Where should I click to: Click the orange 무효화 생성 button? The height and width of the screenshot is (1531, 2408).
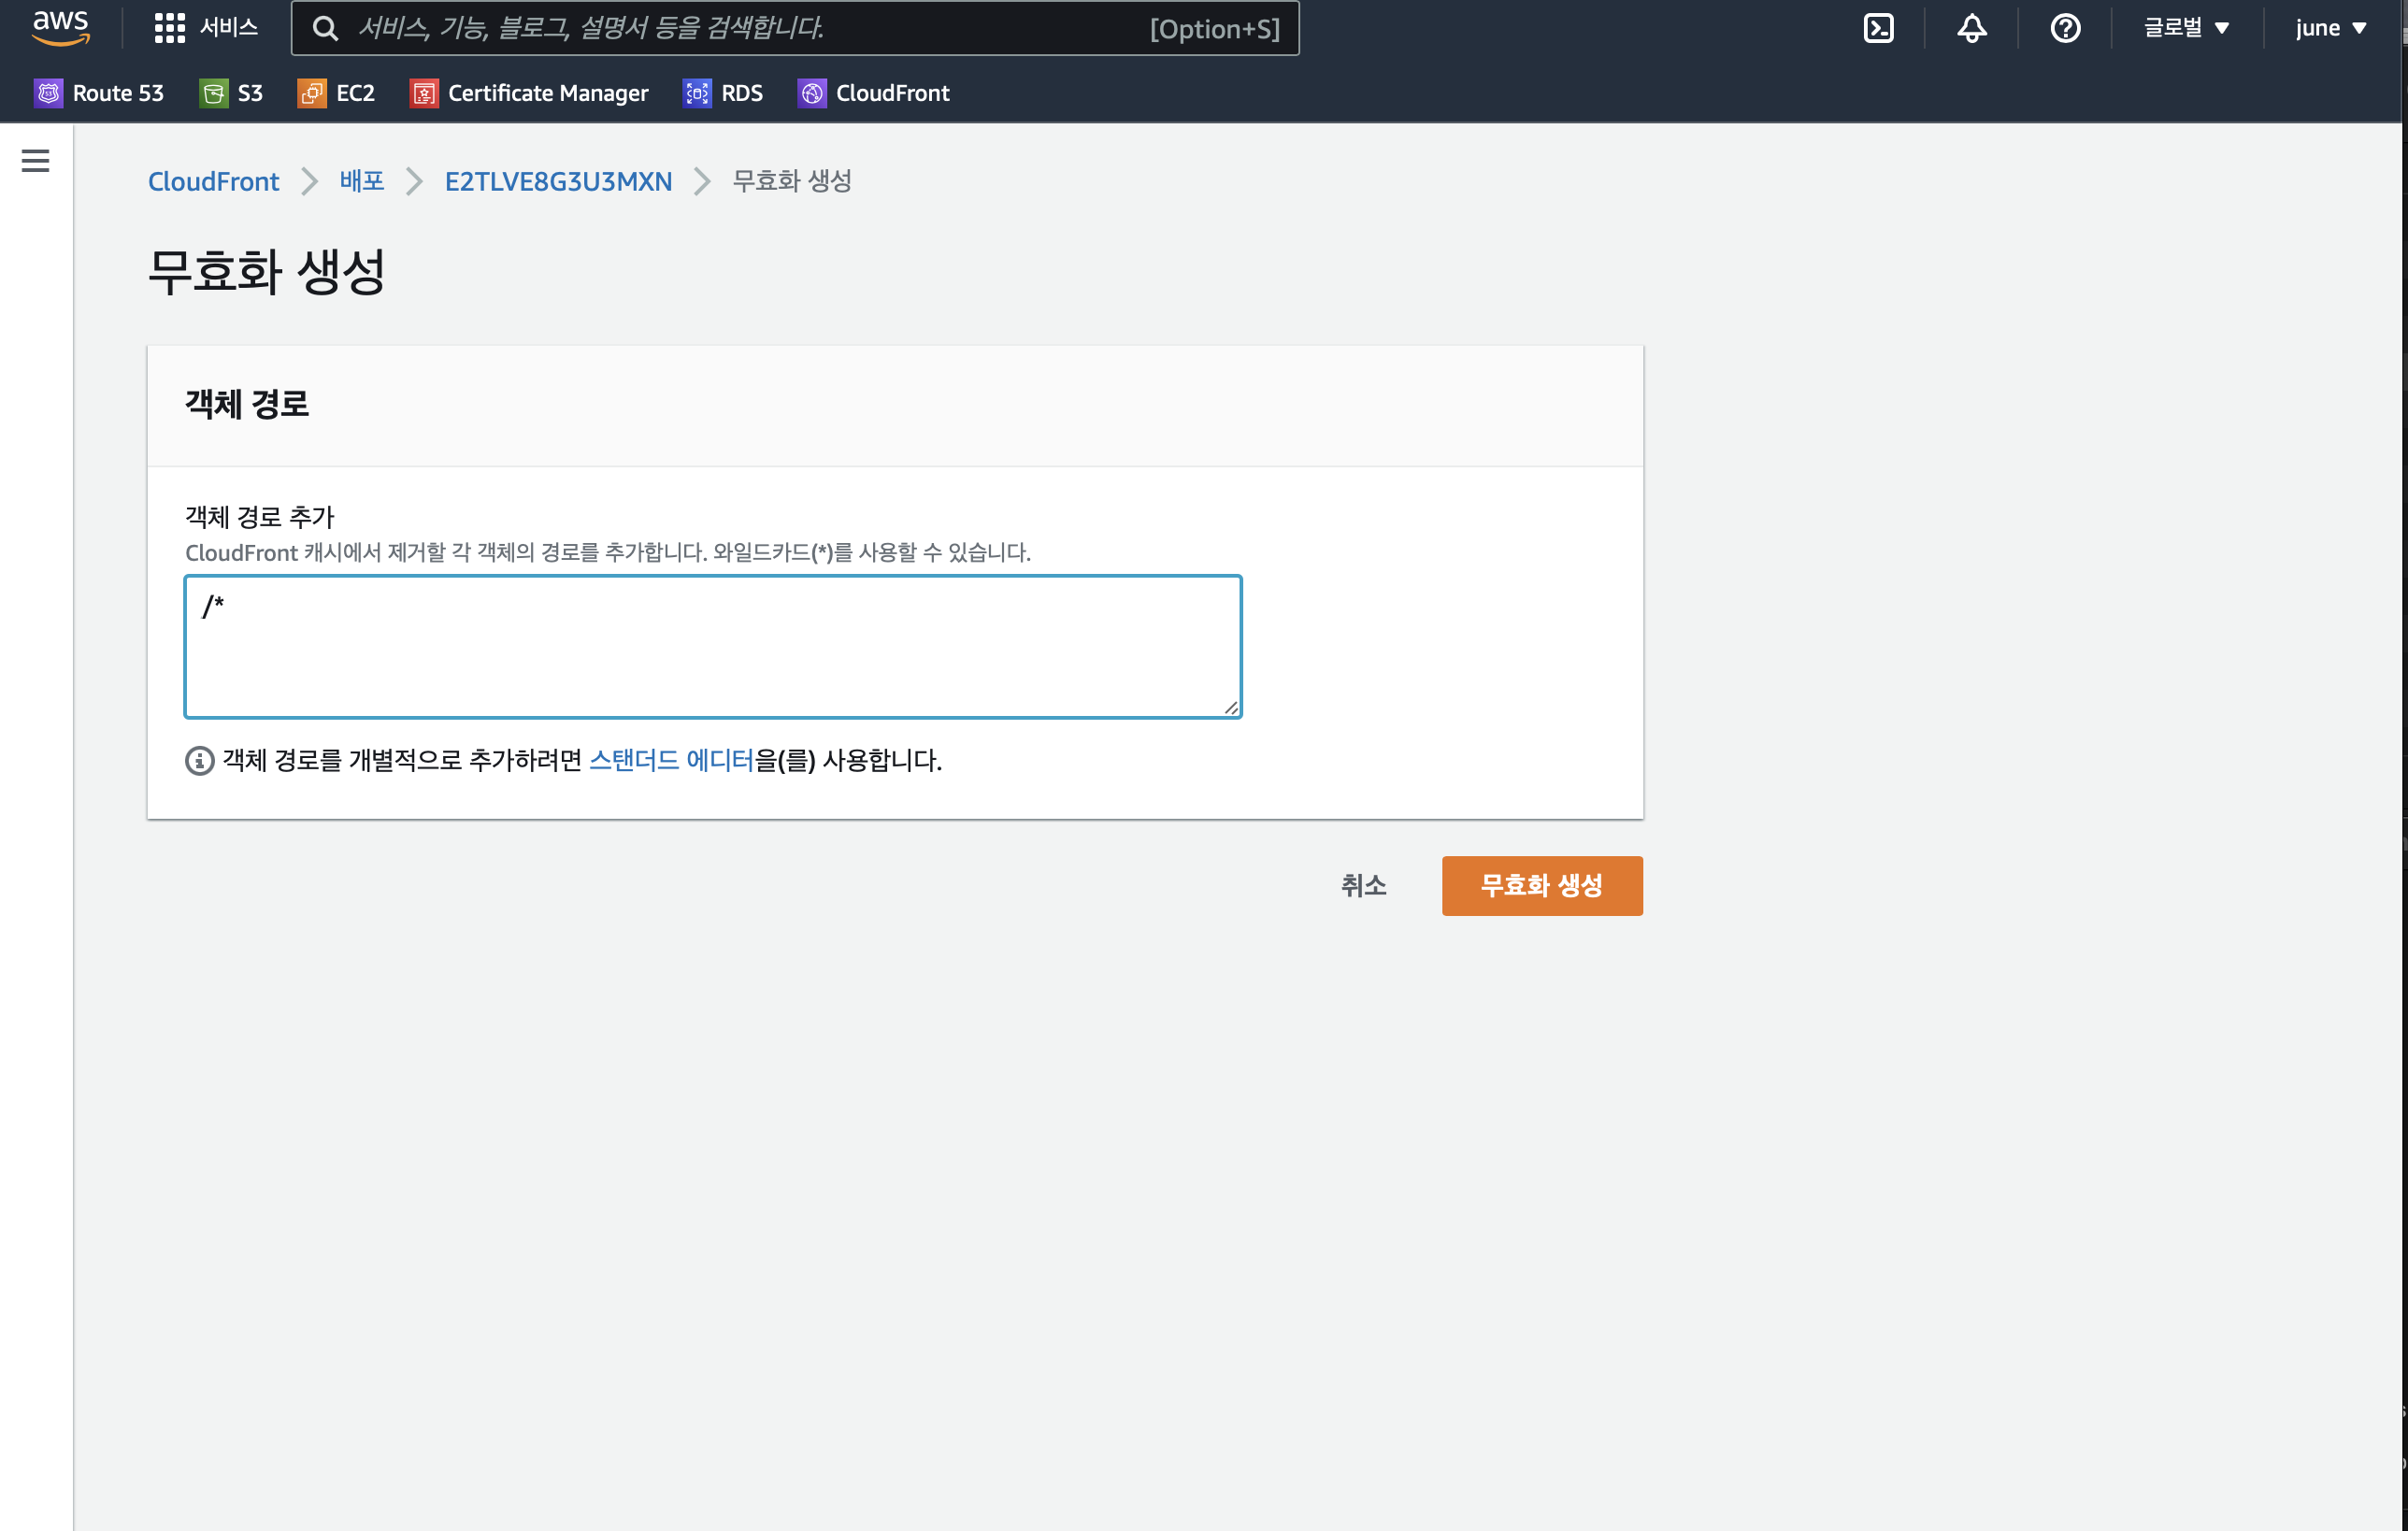coord(1541,885)
